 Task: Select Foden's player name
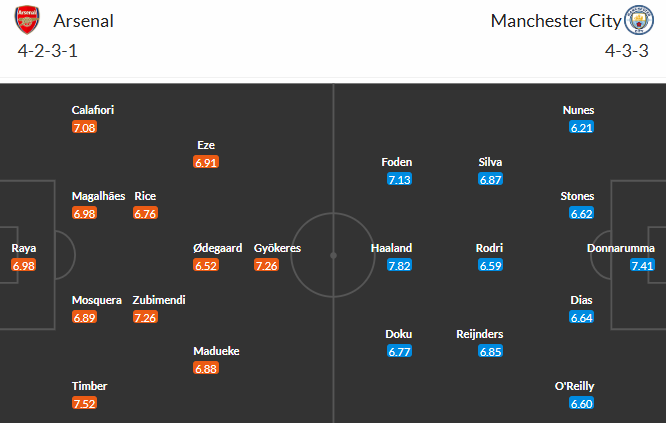pyautogui.click(x=397, y=162)
